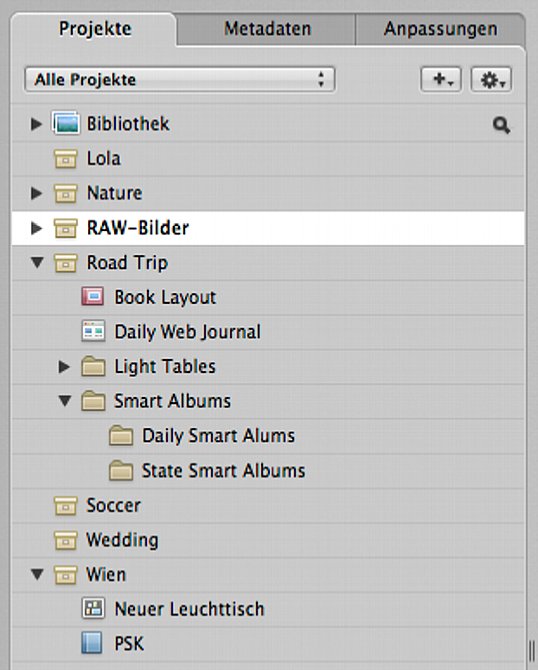
Task: Select the Soccer project icon
Action: click(x=66, y=505)
